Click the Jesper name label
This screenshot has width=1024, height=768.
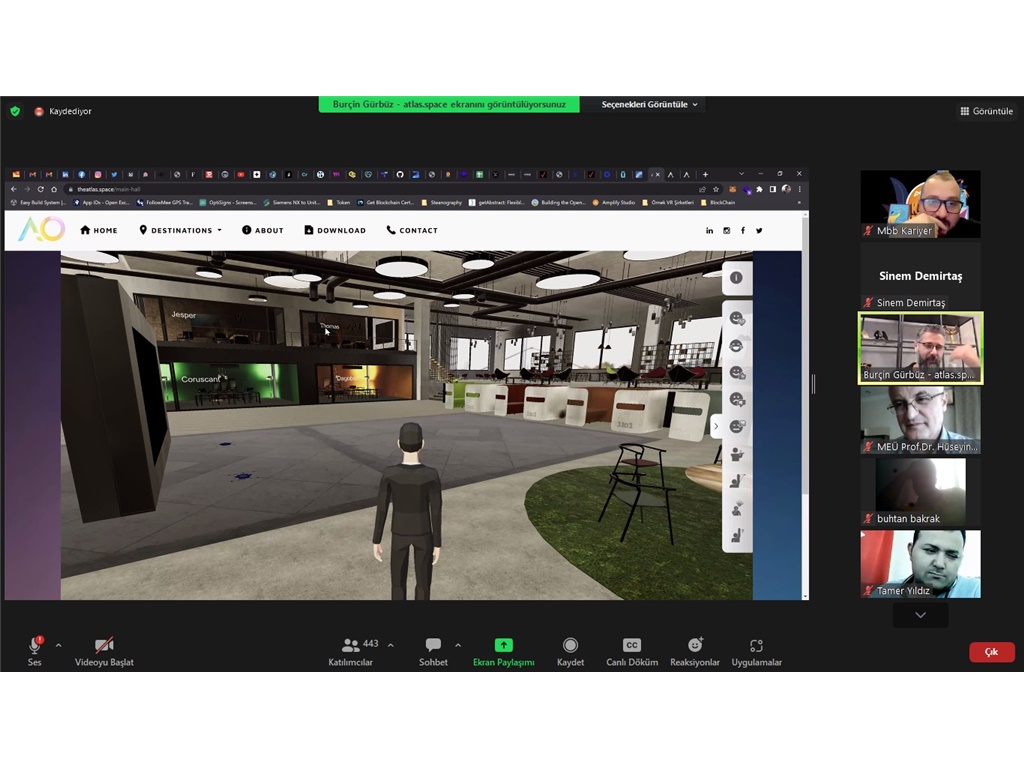(184, 315)
